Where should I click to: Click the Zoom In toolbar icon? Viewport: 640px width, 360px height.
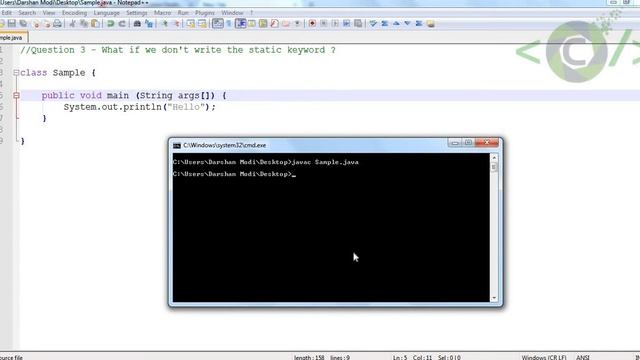click(165, 24)
